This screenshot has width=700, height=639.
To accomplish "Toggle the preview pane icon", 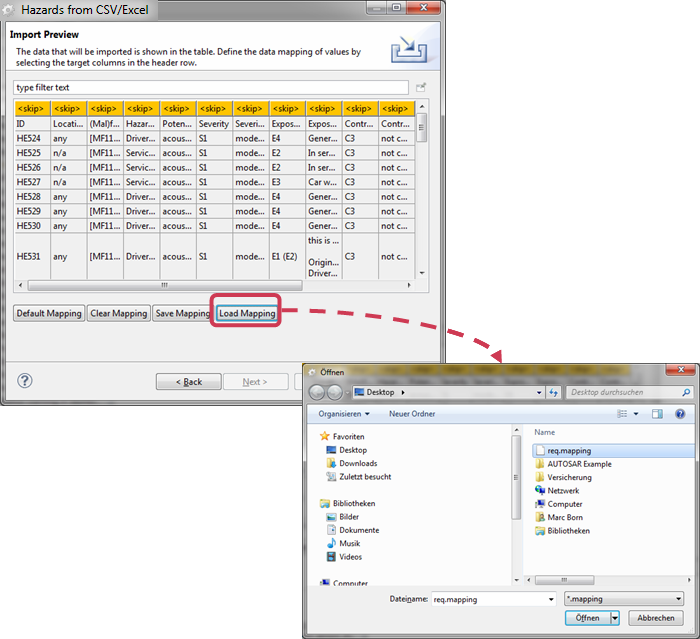I will tap(657, 414).
